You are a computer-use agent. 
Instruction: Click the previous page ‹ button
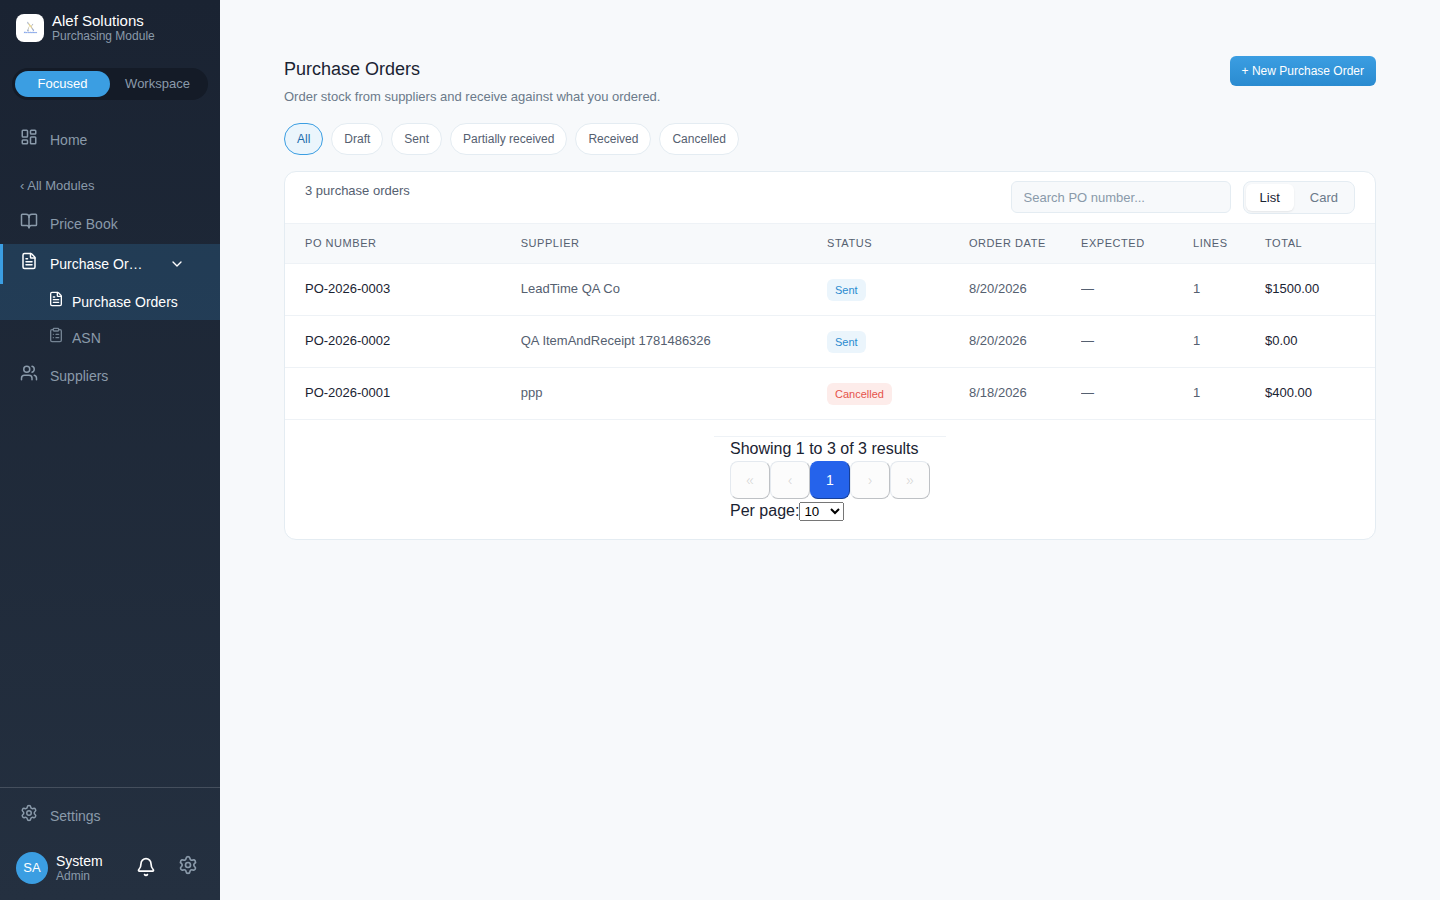point(790,480)
